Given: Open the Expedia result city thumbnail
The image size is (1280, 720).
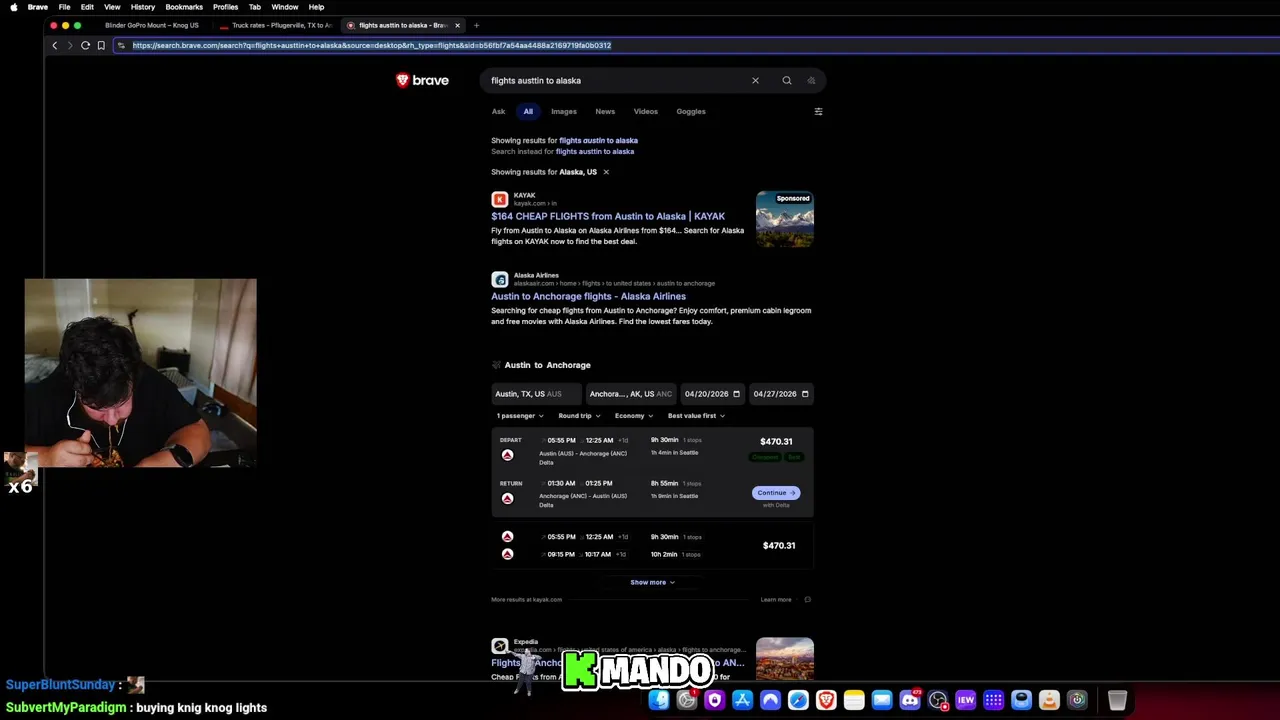Looking at the screenshot, I should (x=785, y=659).
